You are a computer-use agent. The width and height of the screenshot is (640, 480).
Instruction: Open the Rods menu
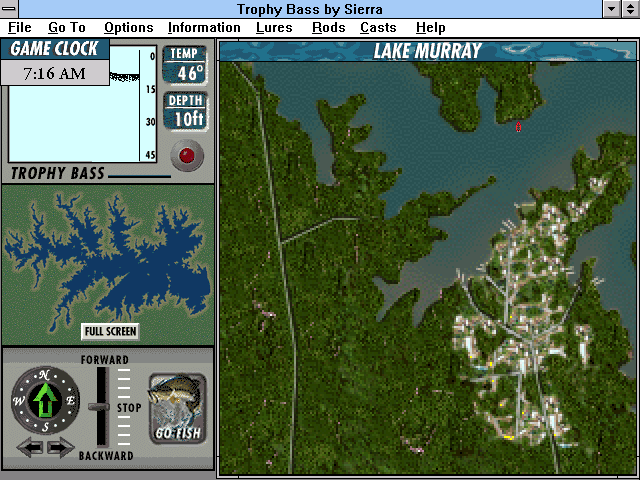click(329, 27)
